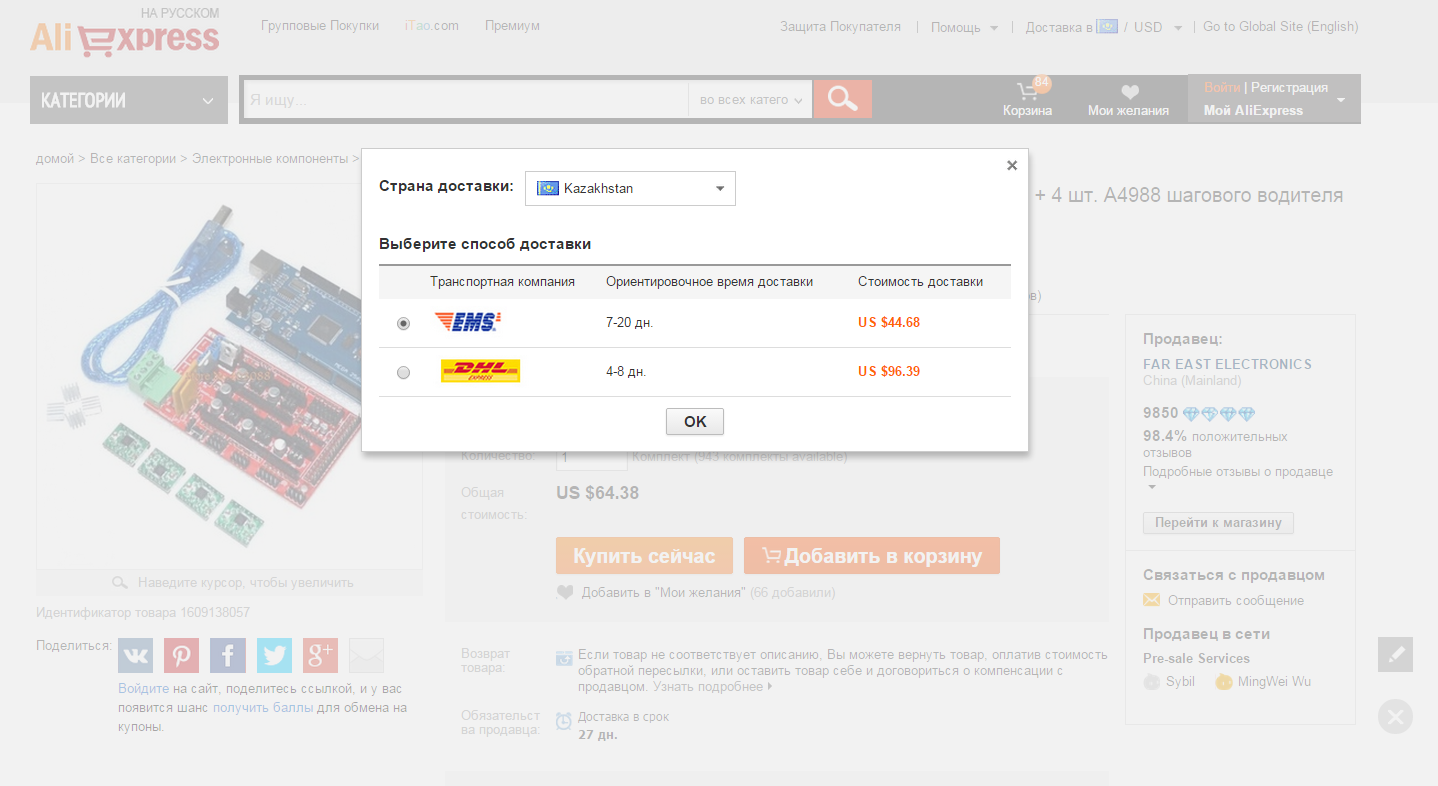The image size is (1438, 786).
Task: Click the MingWei Wu chat avatar icon
Action: [x=1223, y=681]
